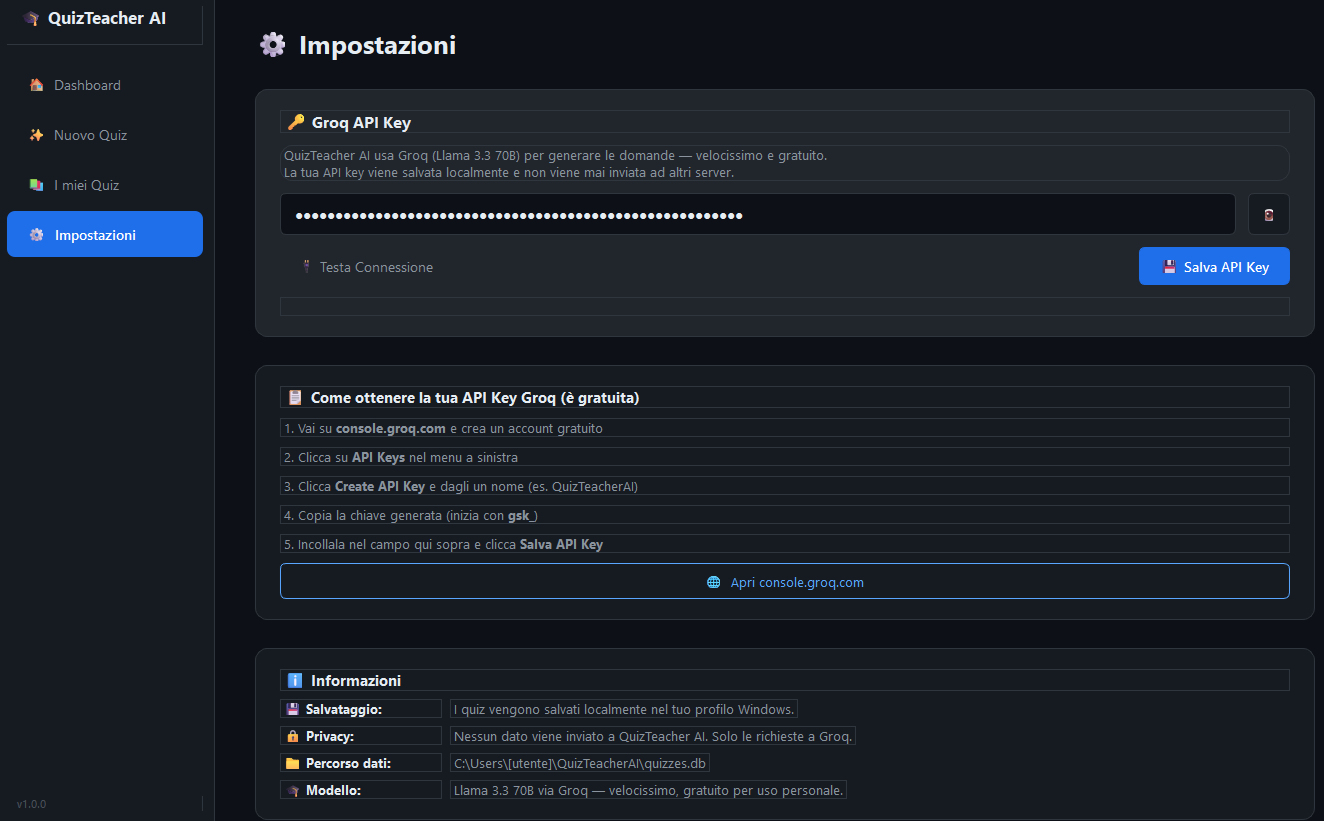Click Testa Connessione to test the API
The width and height of the screenshot is (1324, 822).
(367, 267)
